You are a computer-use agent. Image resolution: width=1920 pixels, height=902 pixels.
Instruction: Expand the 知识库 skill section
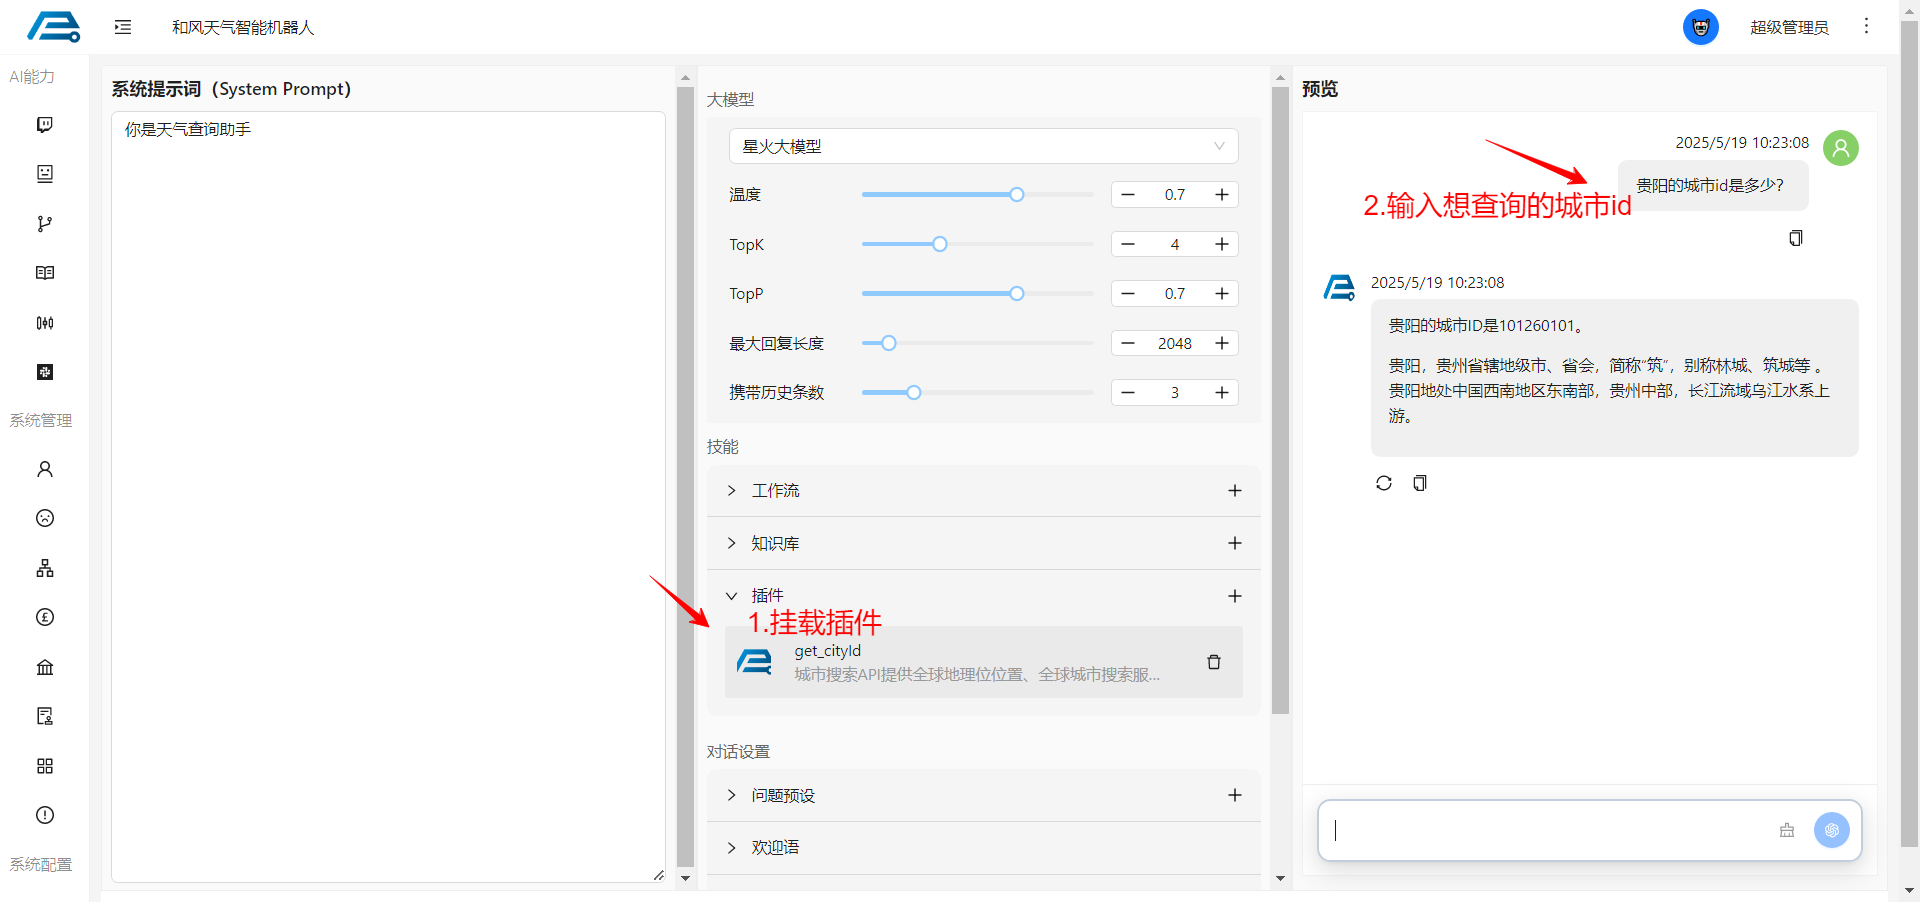coord(731,543)
